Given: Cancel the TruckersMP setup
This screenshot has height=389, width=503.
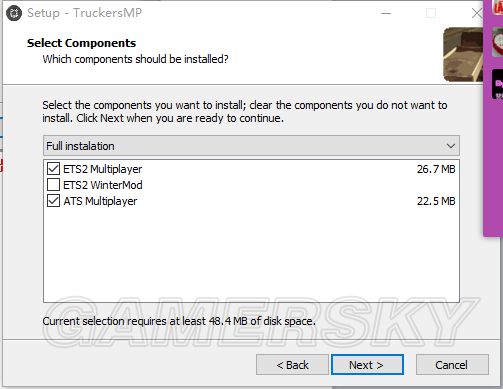Looking at the screenshot, I should (452, 365).
